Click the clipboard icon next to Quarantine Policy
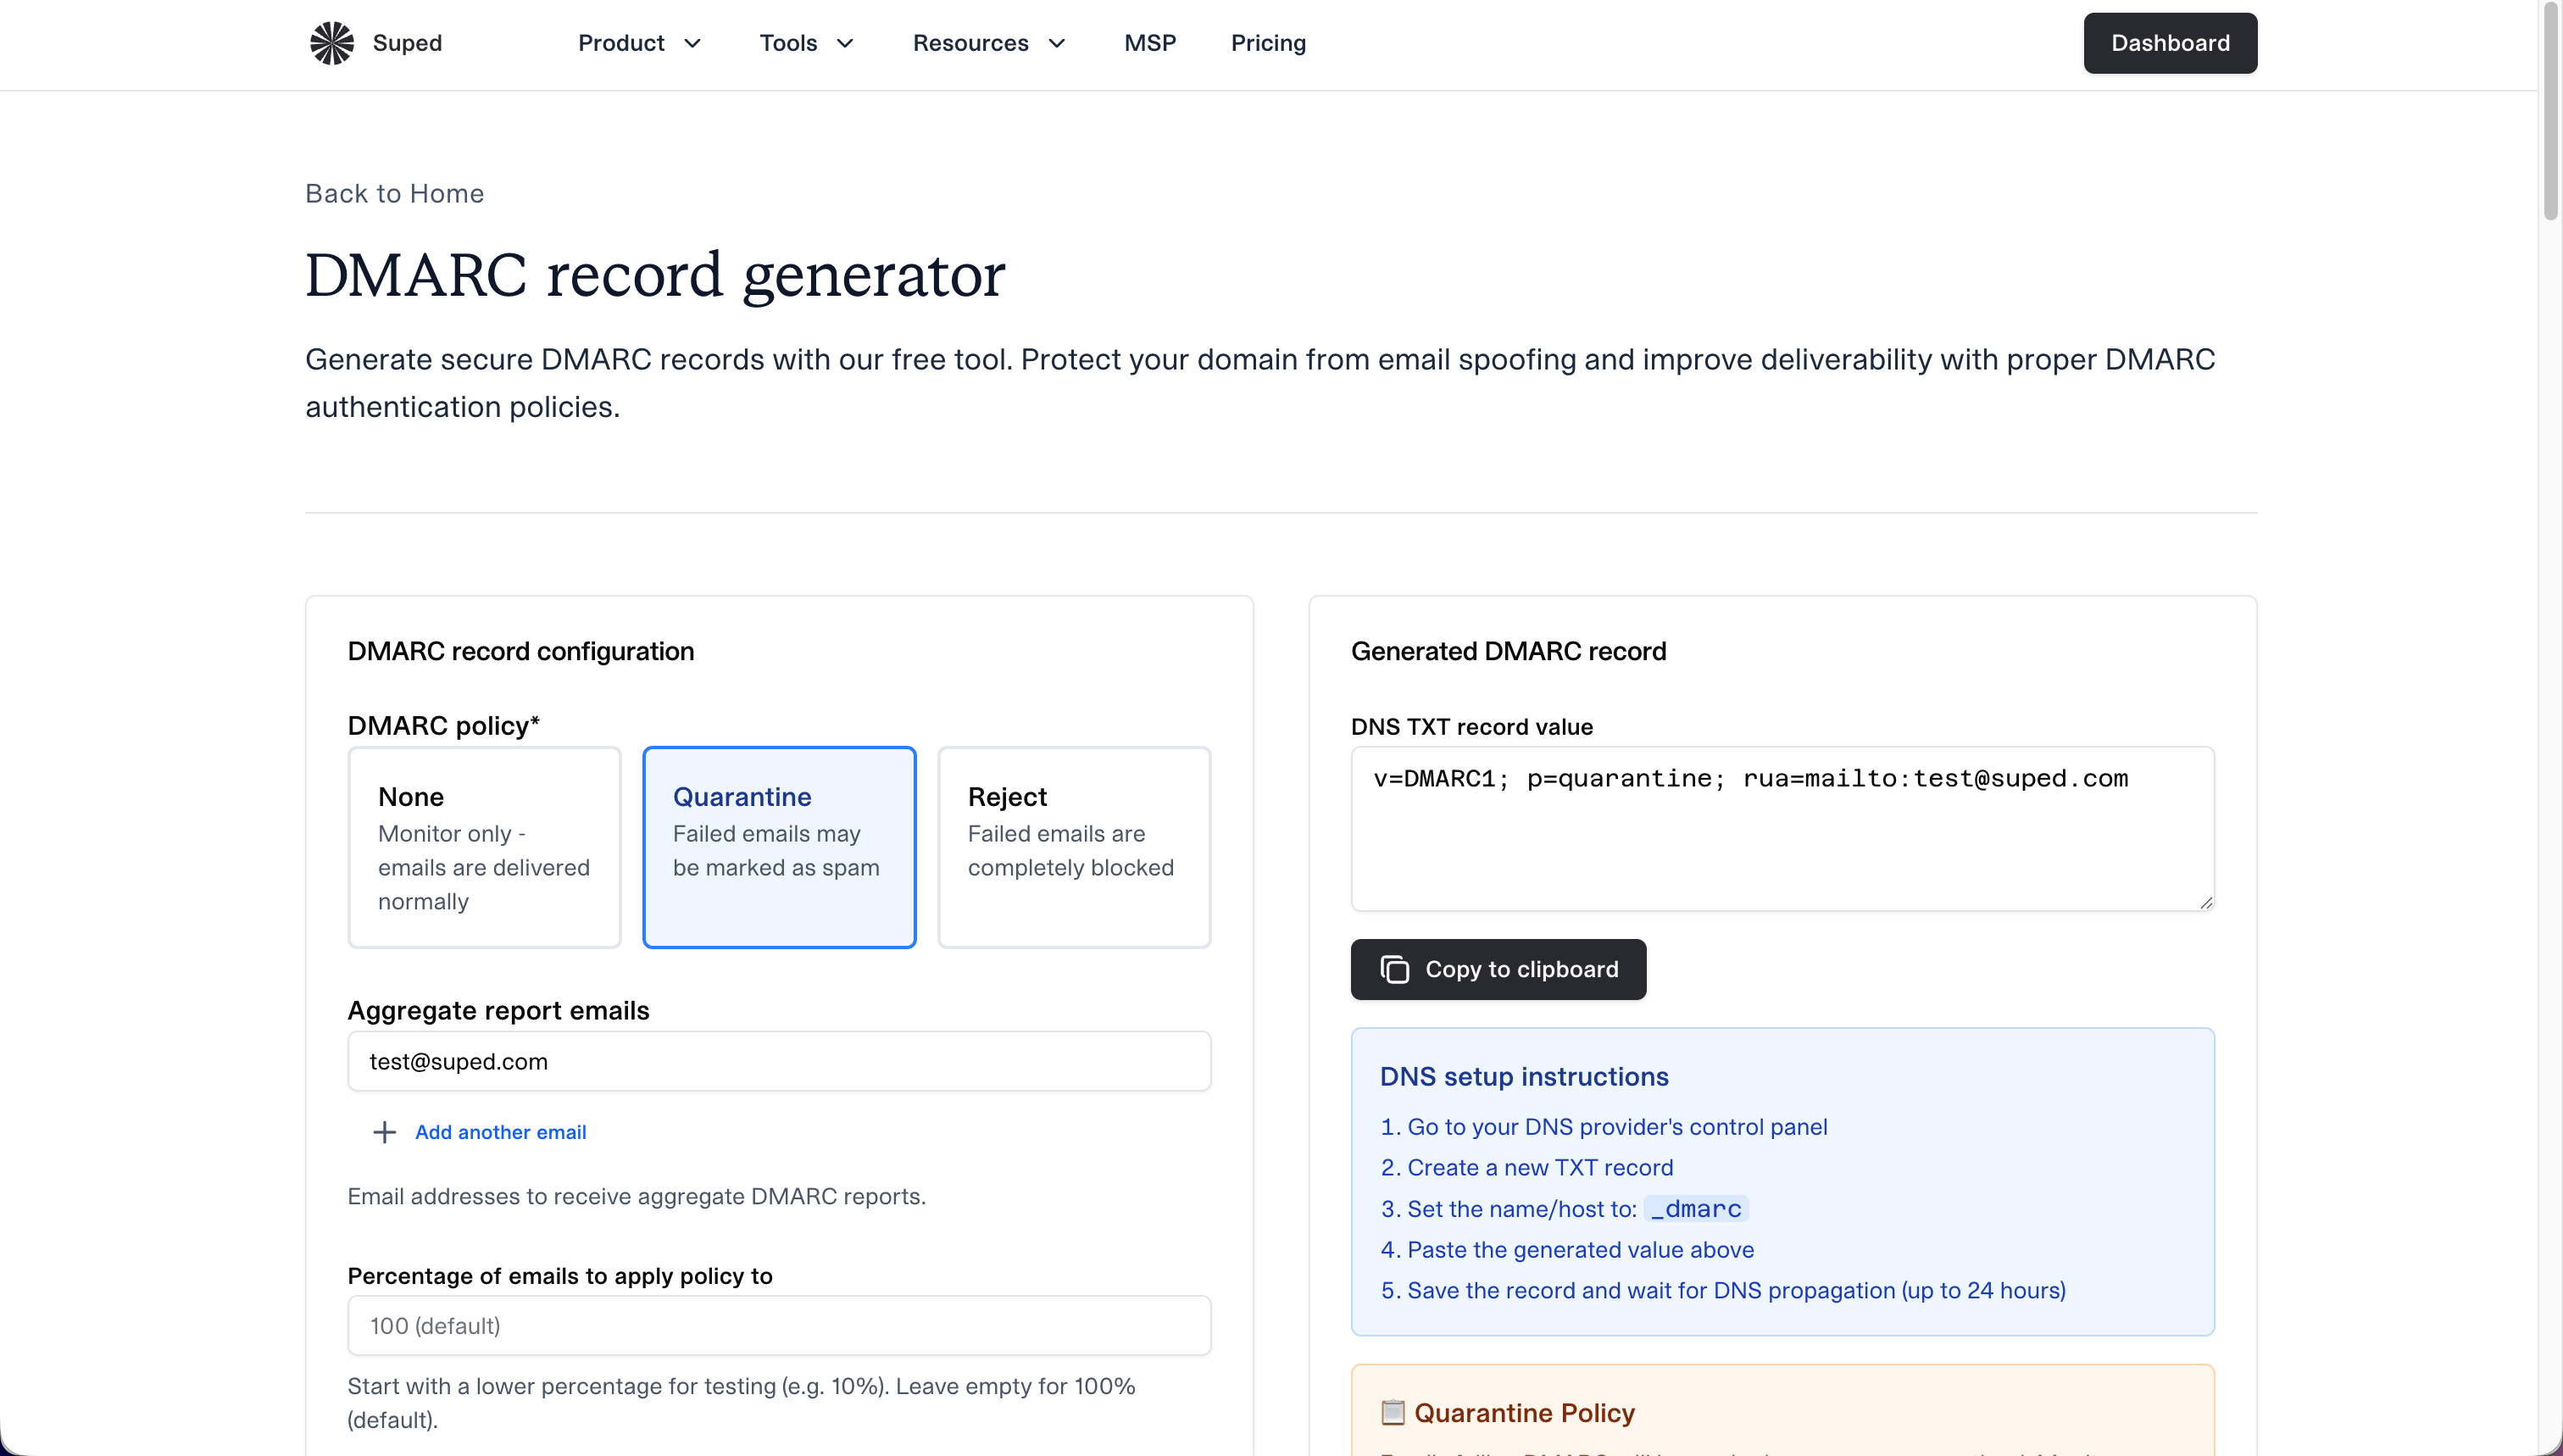The width and height of the screenshot is (2563, 1456). [x=1392, y=1412]
